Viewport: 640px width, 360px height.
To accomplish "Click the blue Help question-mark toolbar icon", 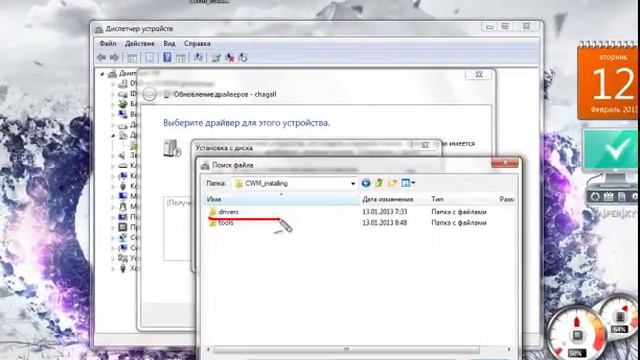I will pos(167,58).
